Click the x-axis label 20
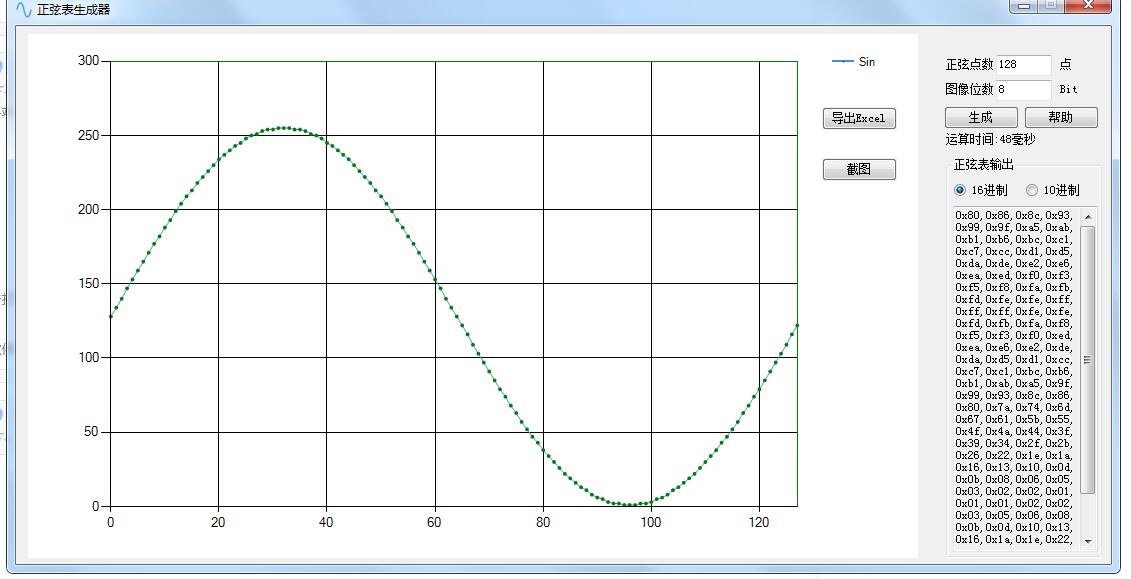Image resolution: width=1131 pixels, height=579 pixels. point(218,522)
